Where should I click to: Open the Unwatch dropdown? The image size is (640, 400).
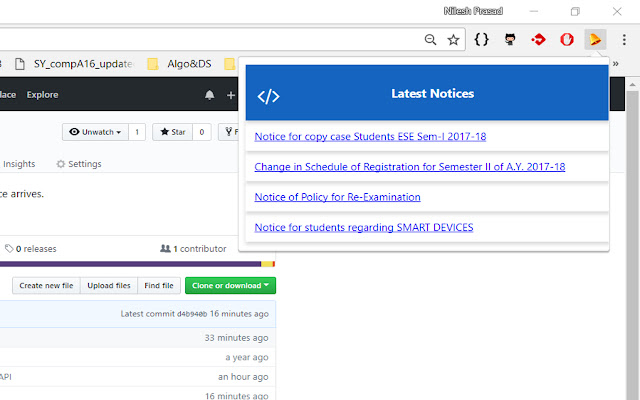pyautogui.click(x=95, y=132)
